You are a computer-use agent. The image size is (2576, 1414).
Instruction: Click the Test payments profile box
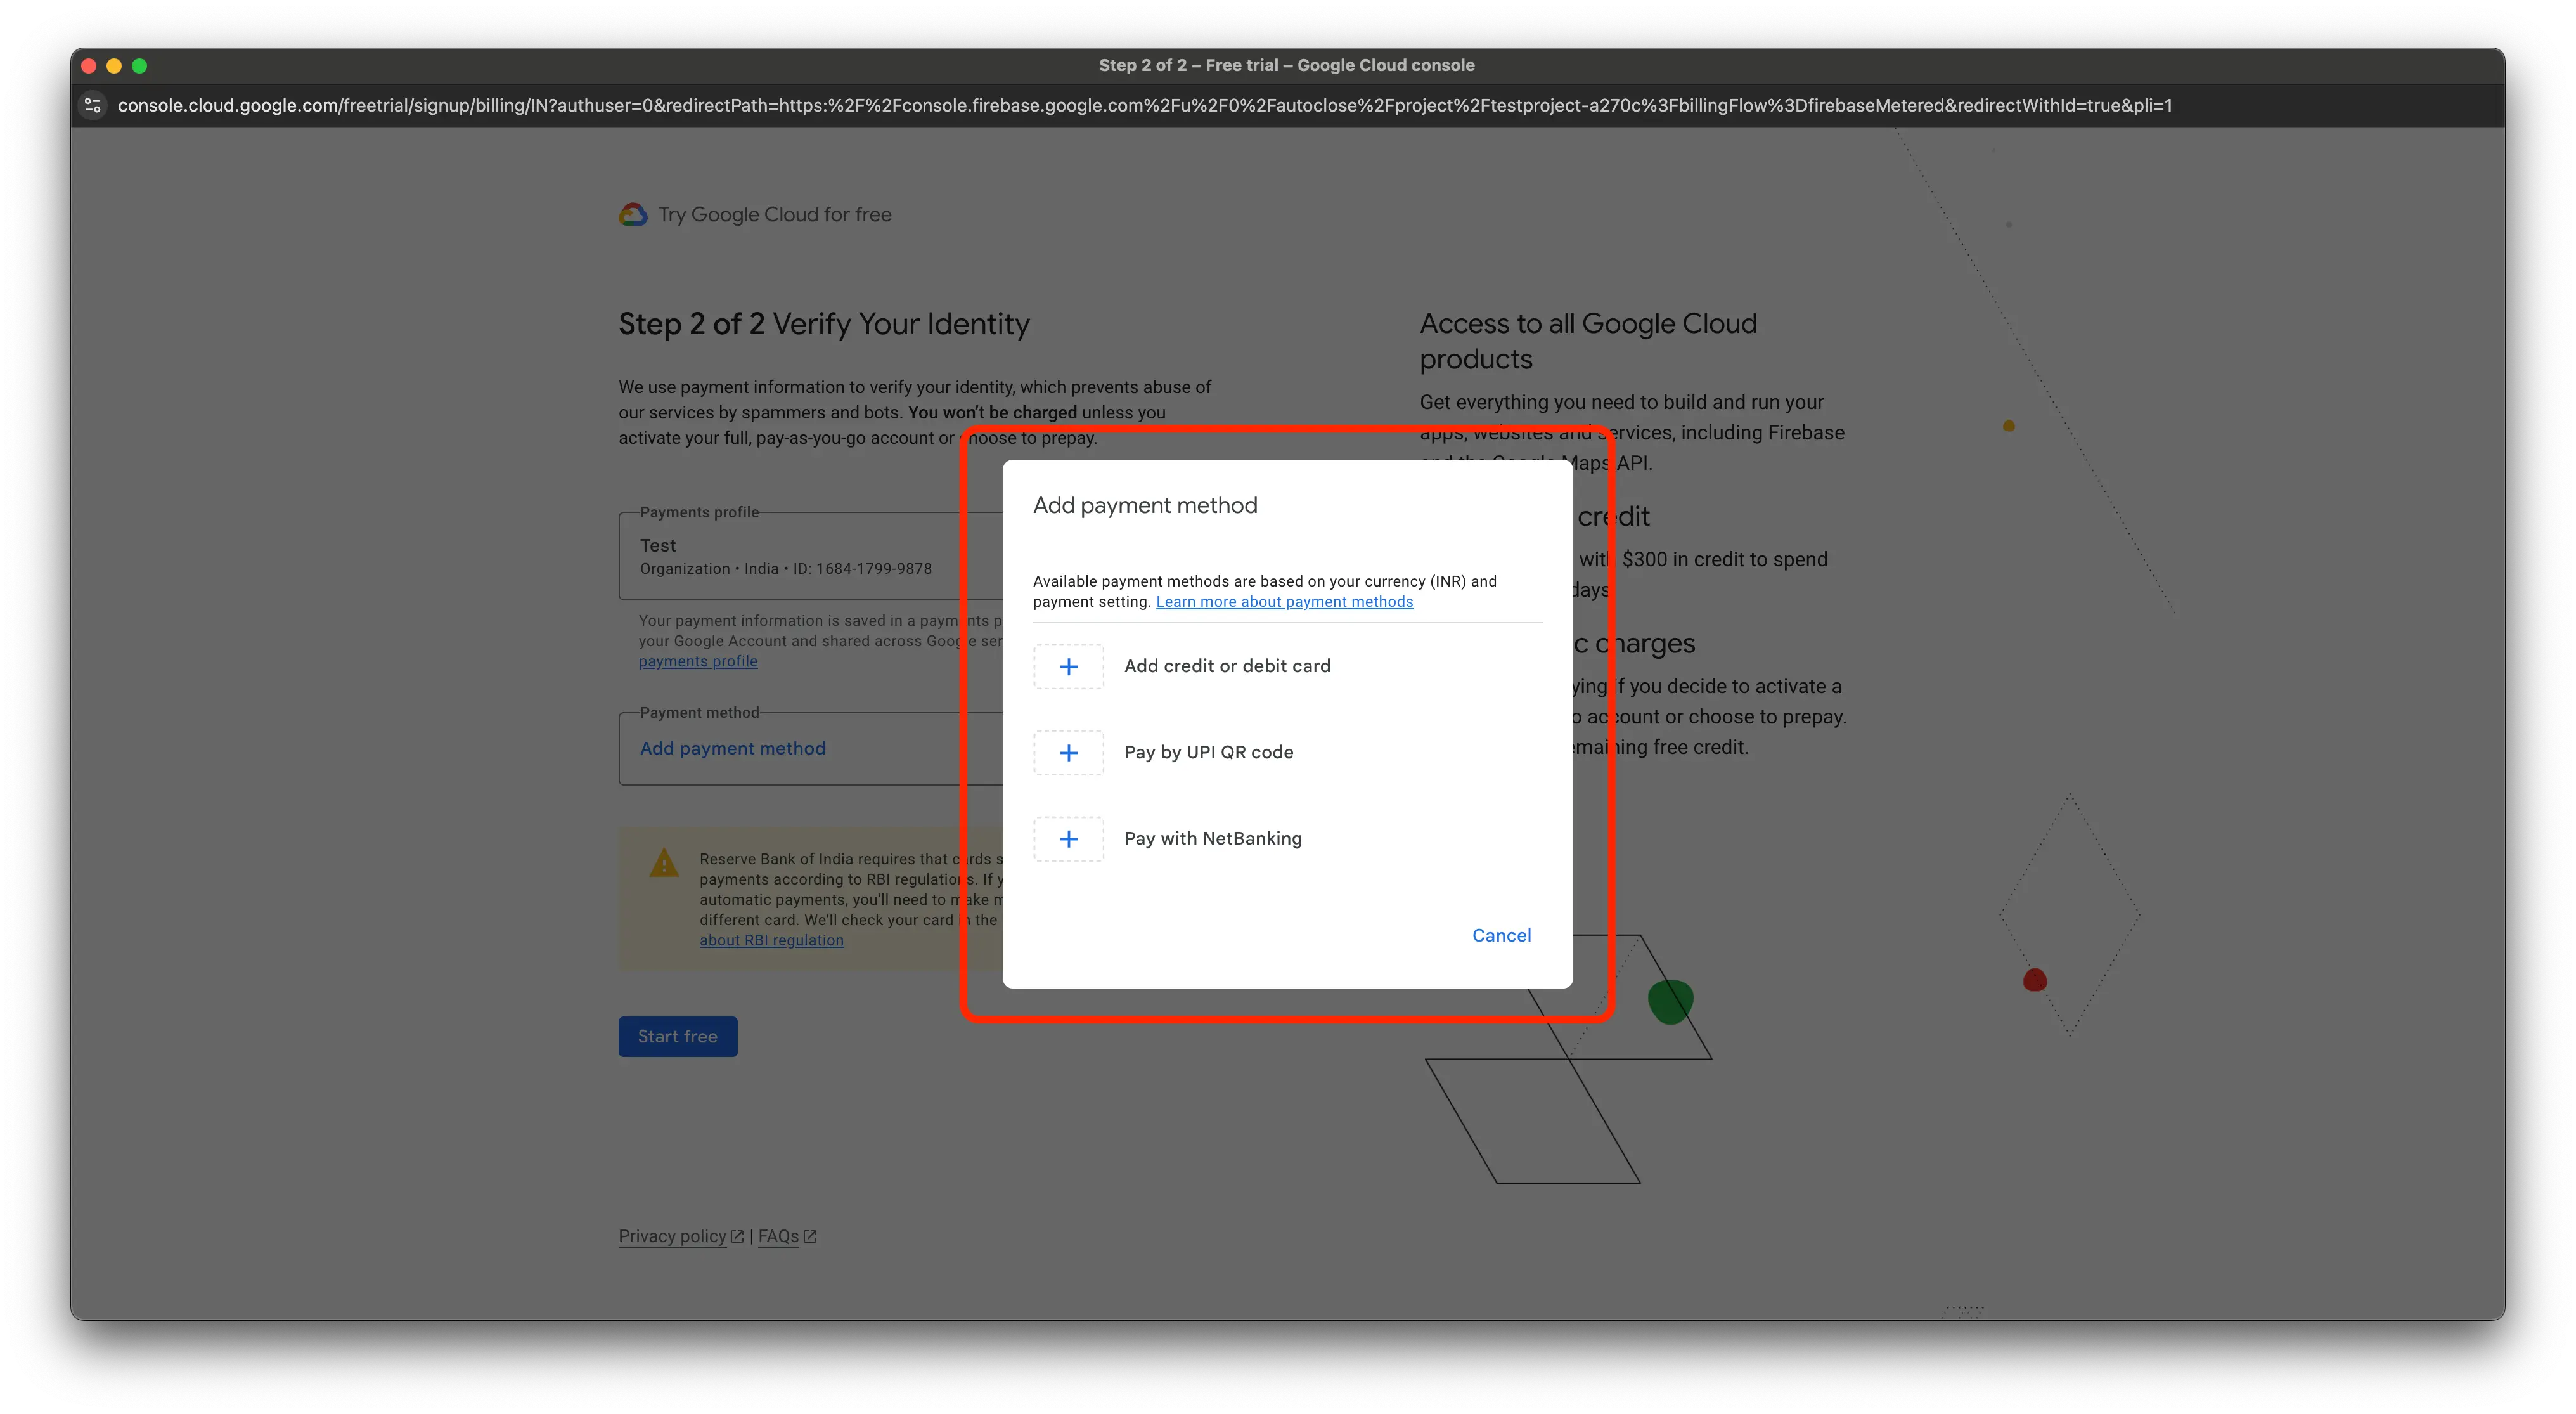tap(810, 556)
